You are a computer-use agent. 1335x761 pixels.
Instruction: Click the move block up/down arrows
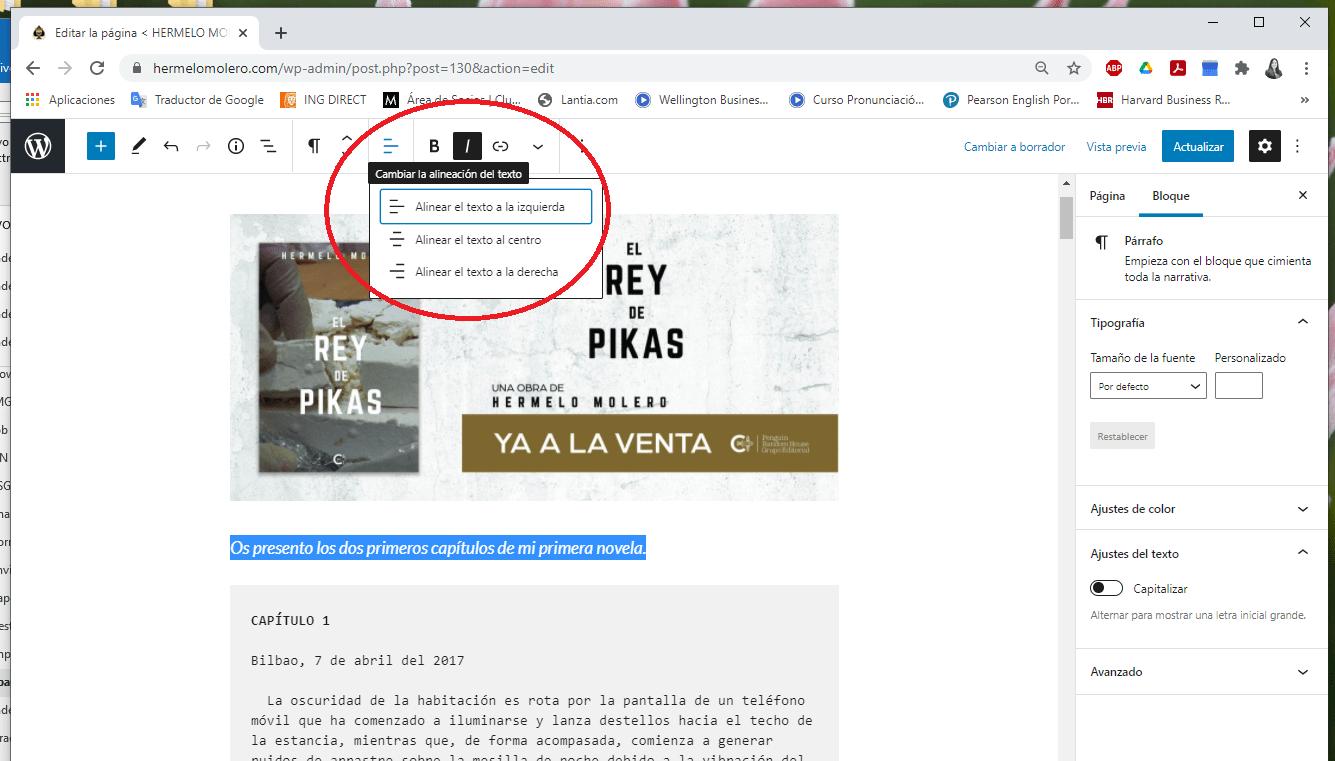347,146
